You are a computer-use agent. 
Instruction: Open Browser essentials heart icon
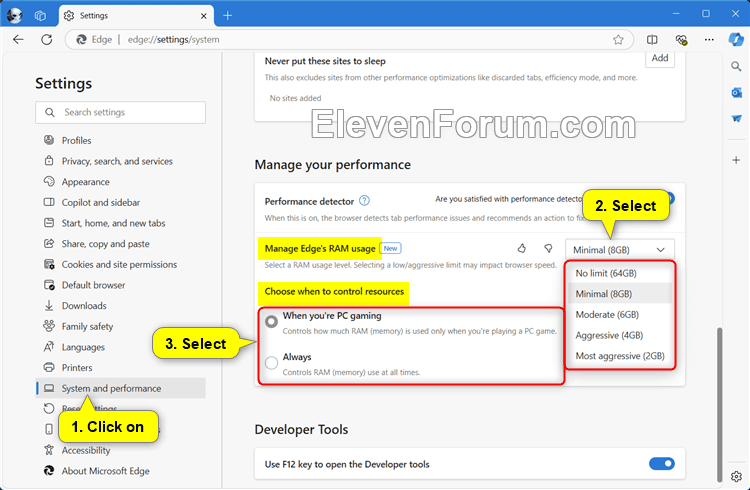(x=681, y=40)
